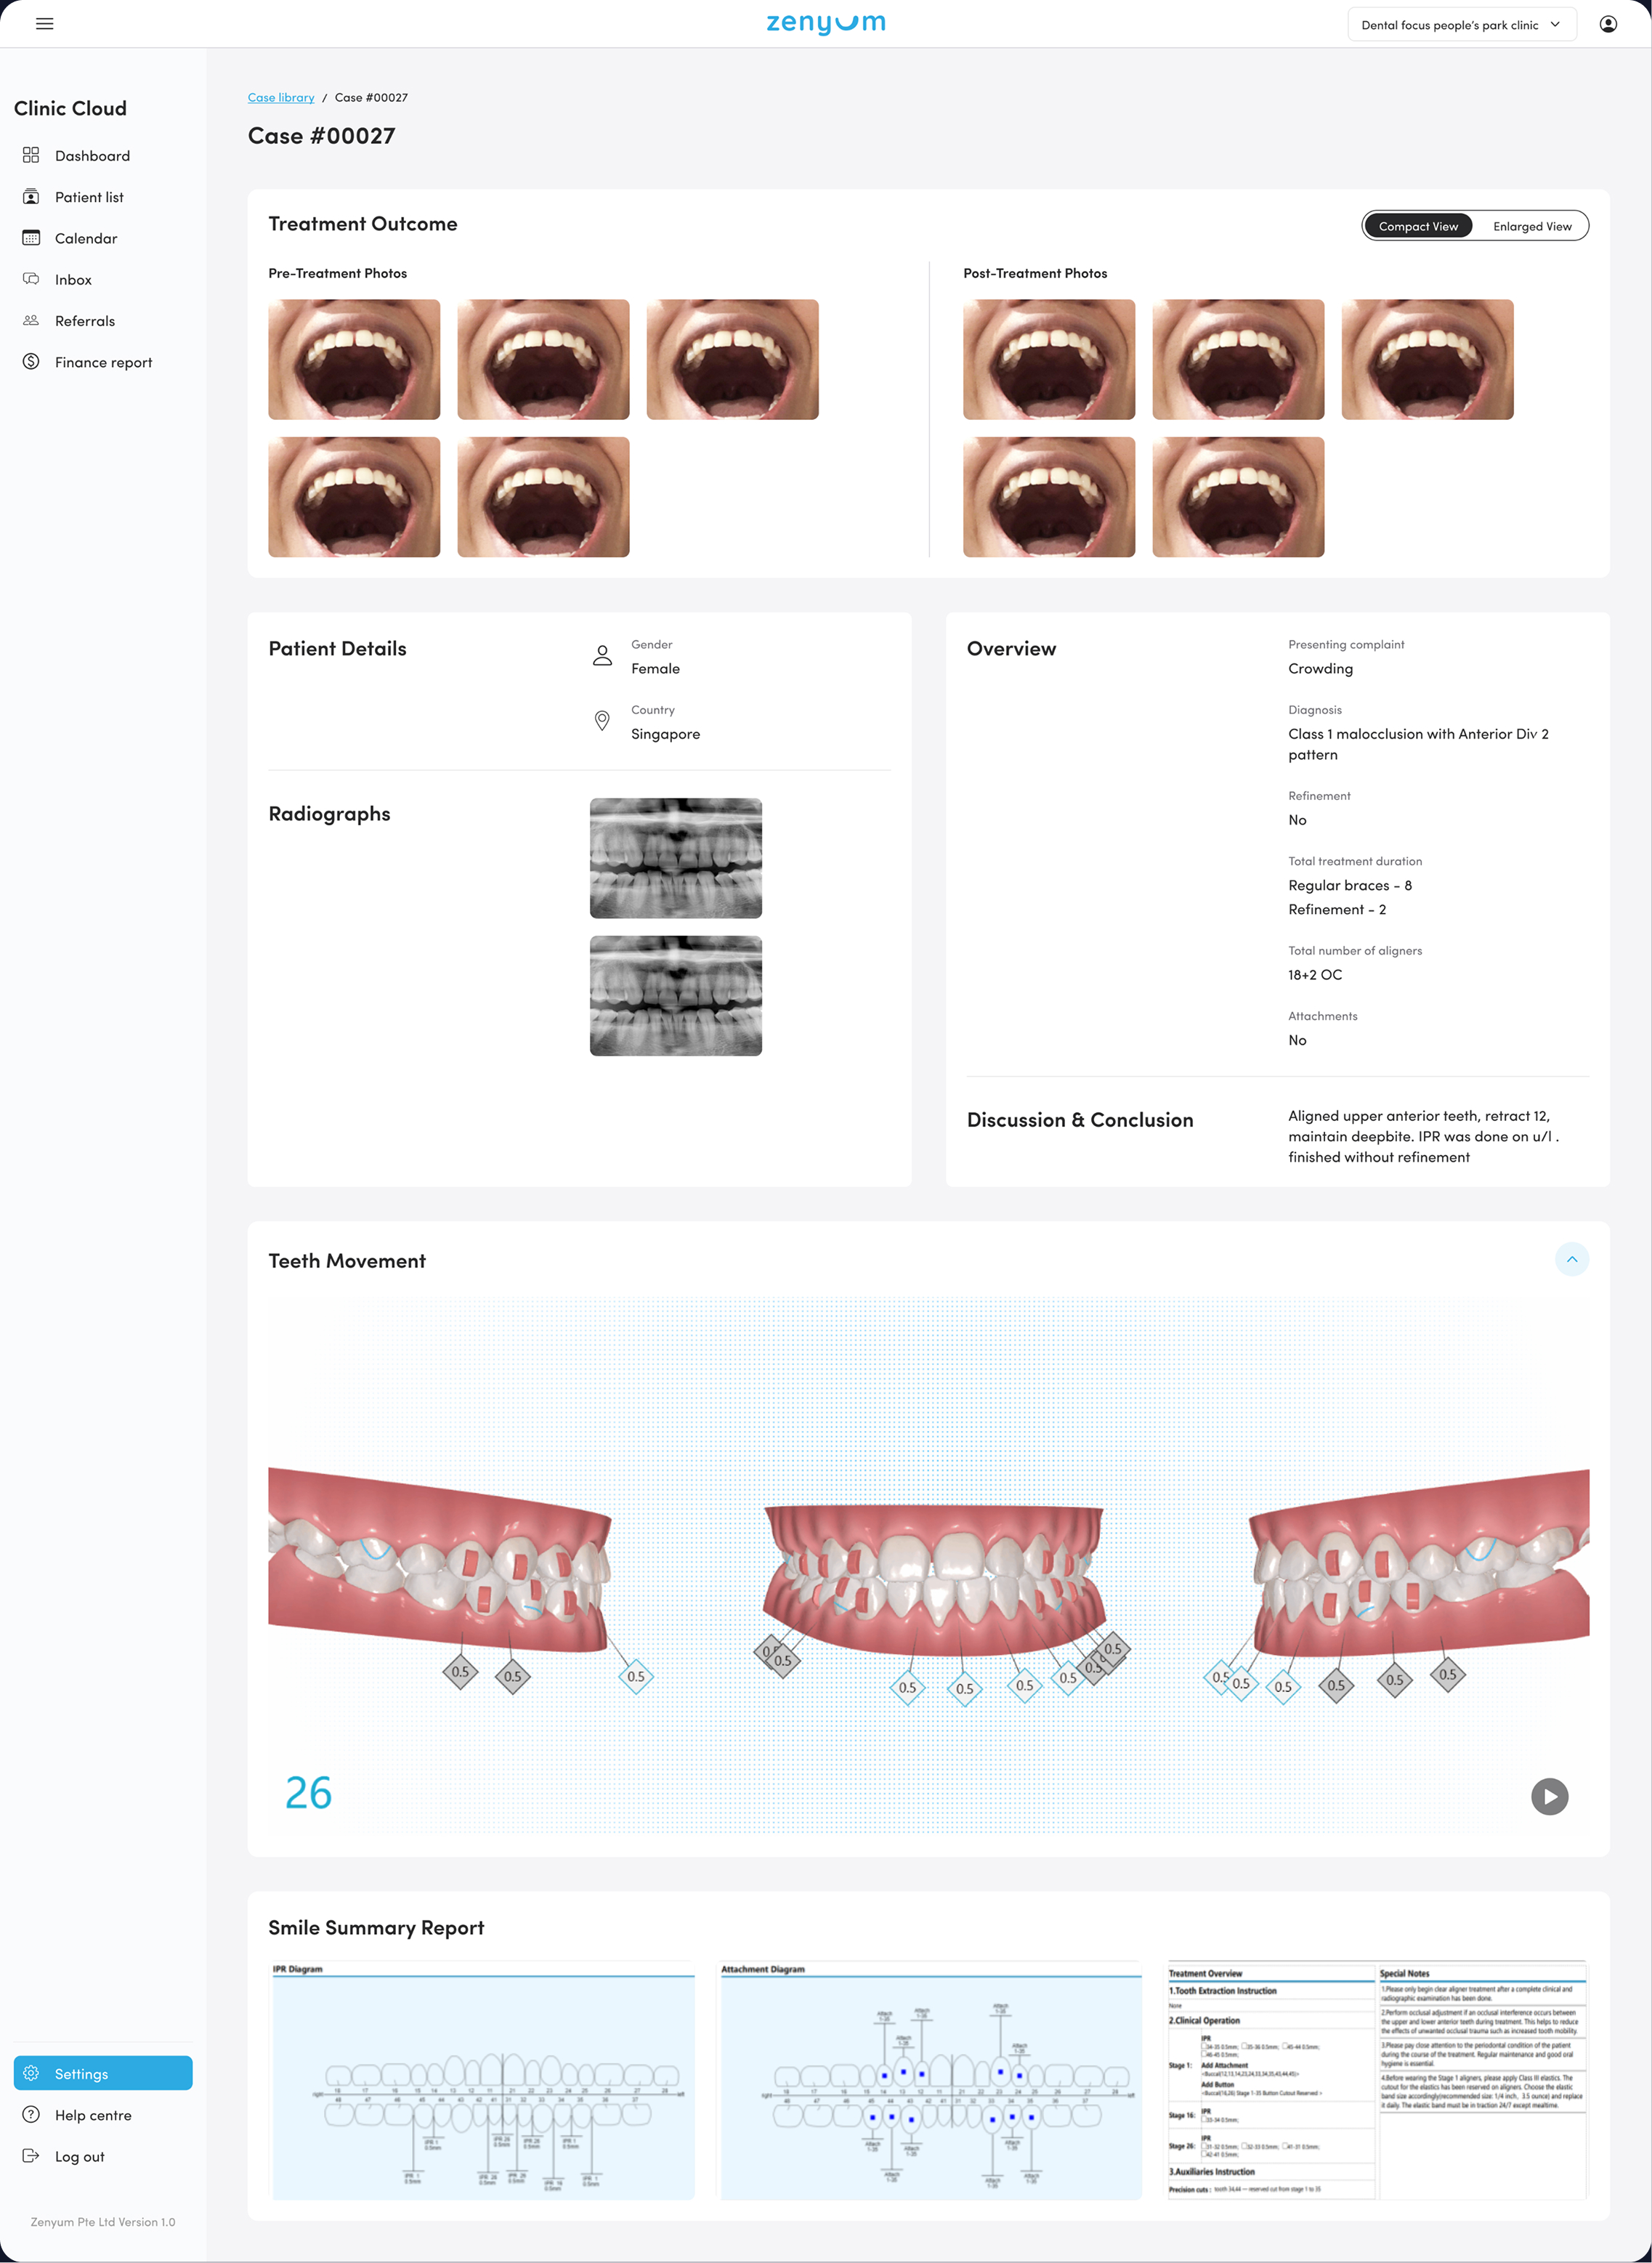This screenshot has height=2263, width=1652.
Task: Open the IPR Diagram thumbnail
Action: 483,2080
